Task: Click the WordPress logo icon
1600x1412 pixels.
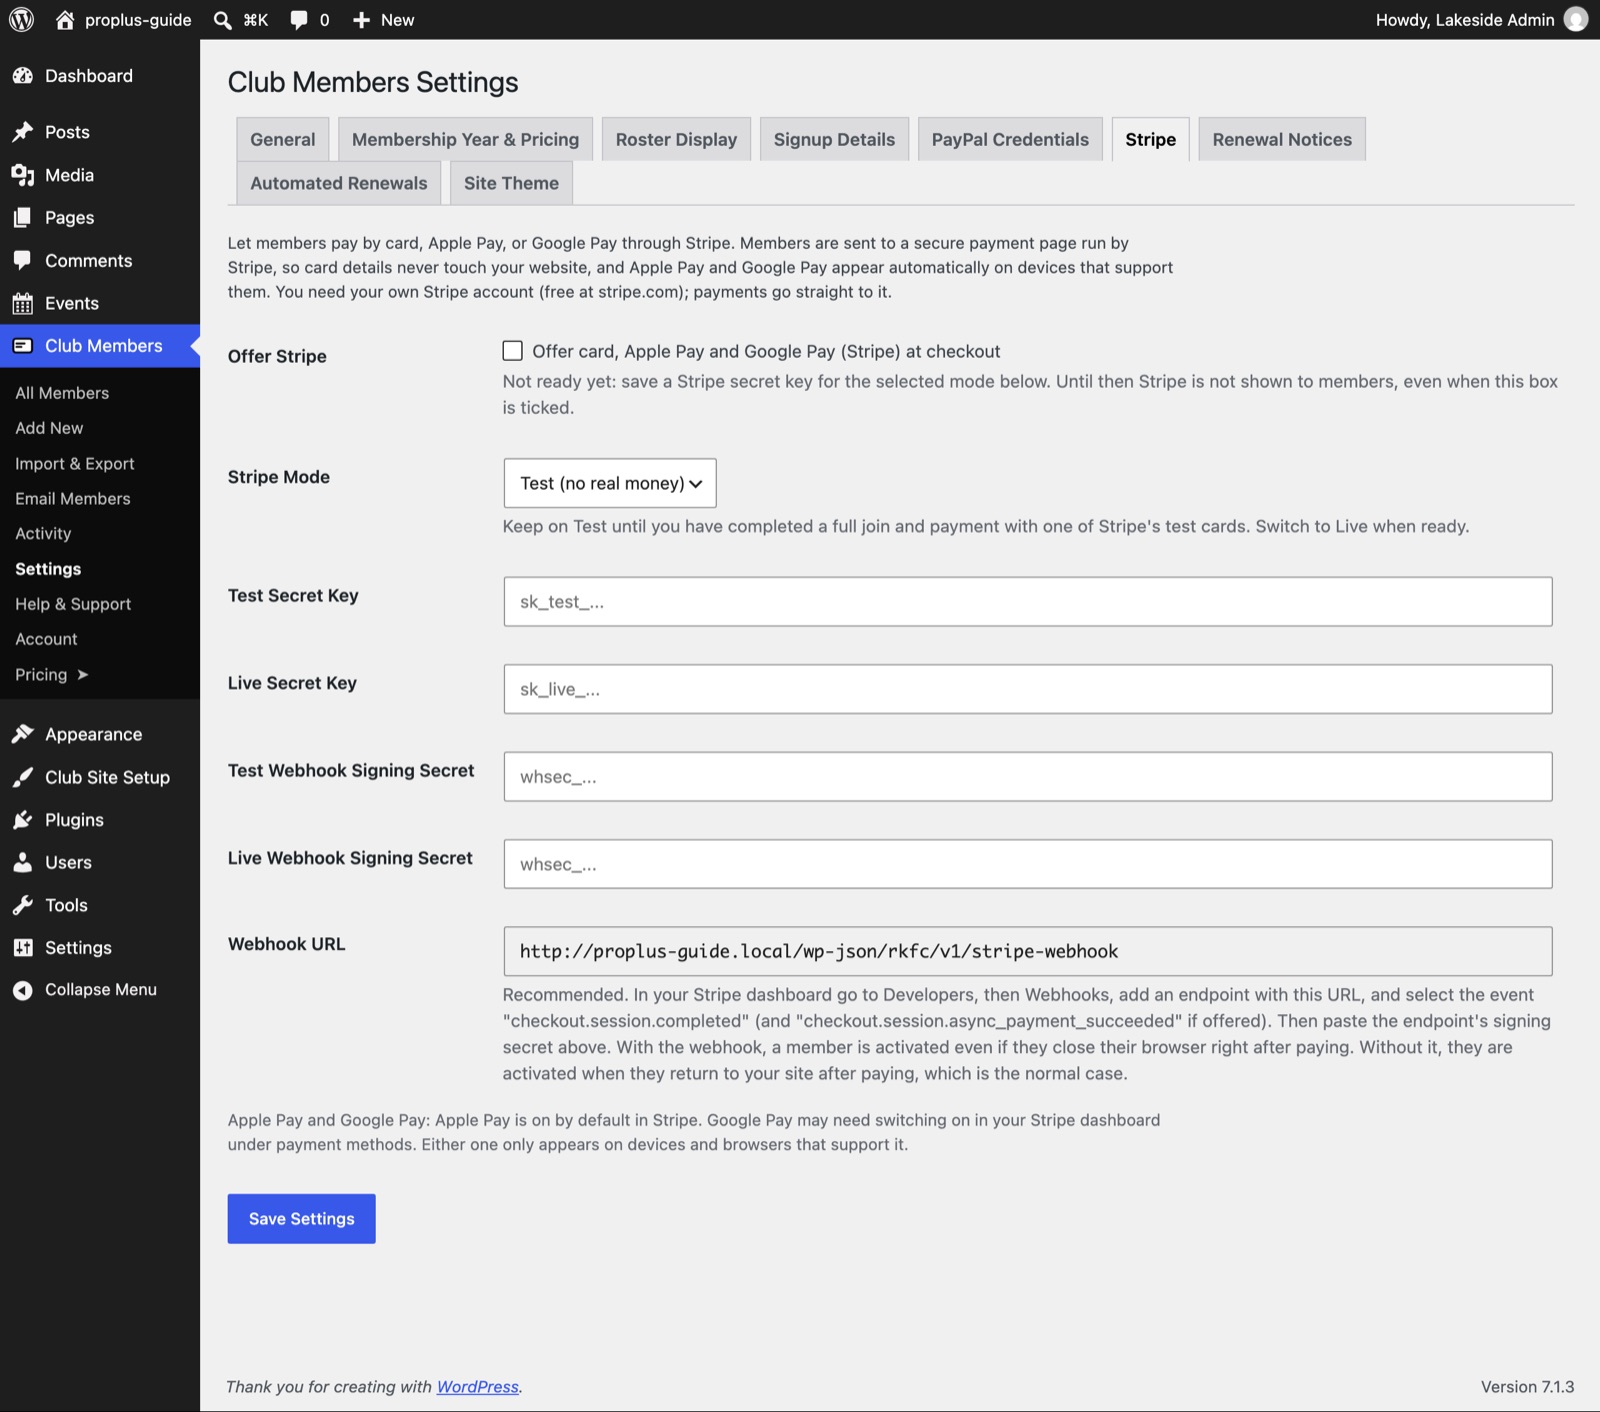Action: point(21,20)
